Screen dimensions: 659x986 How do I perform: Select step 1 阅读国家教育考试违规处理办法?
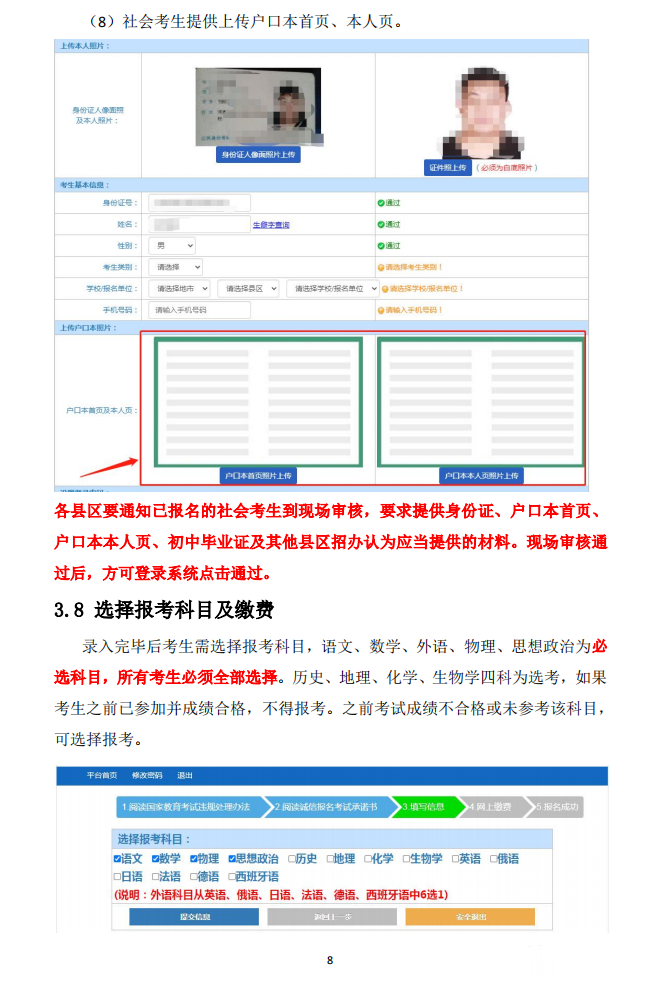(x=191, y=807)
